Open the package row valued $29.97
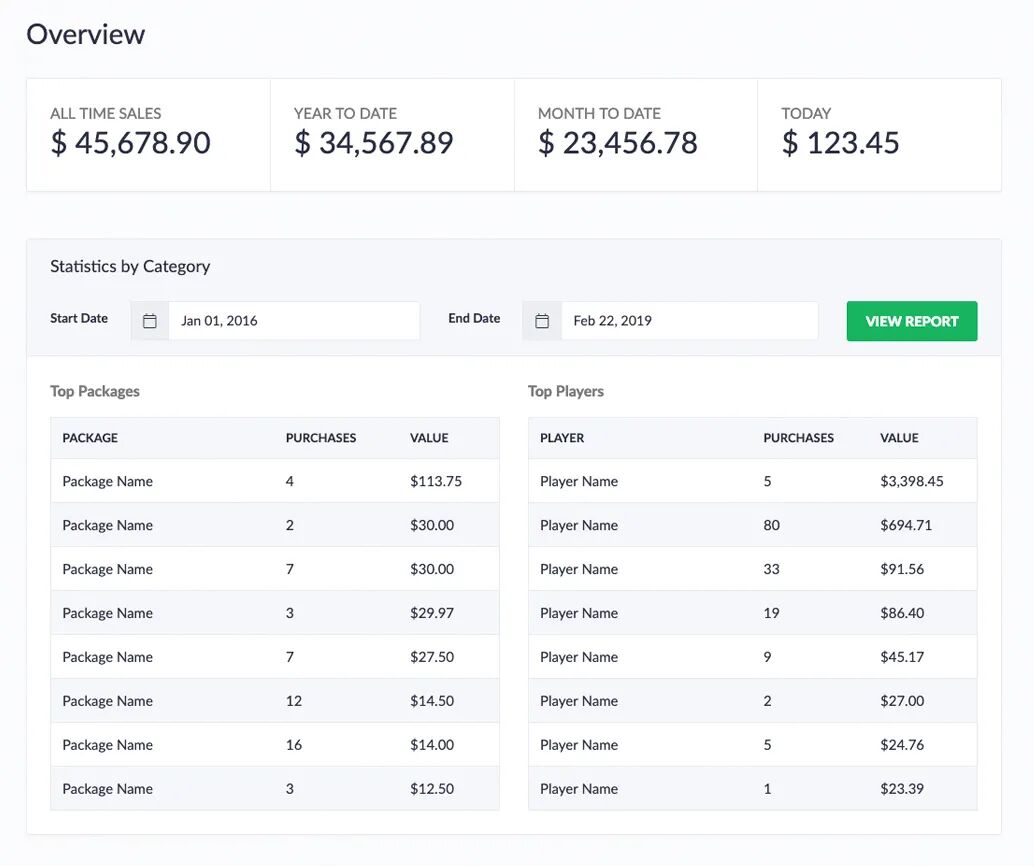The width and height of the screenshot is (1034, 866). pyautogui.click(x=274, y=613)
